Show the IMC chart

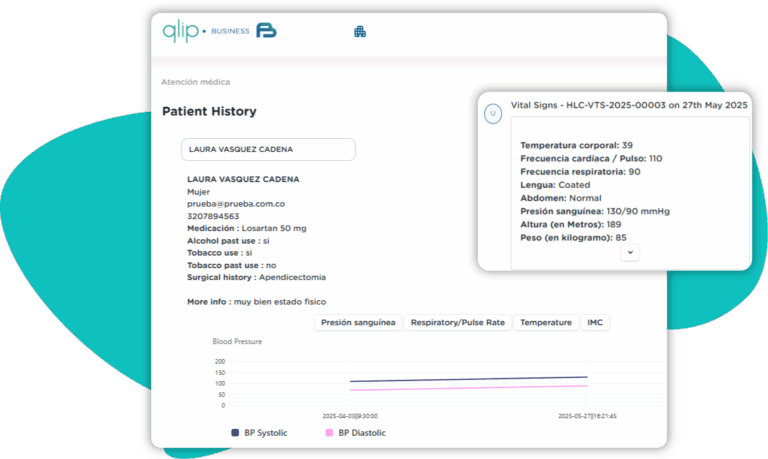pyautogui.click(x=595, y=322)
